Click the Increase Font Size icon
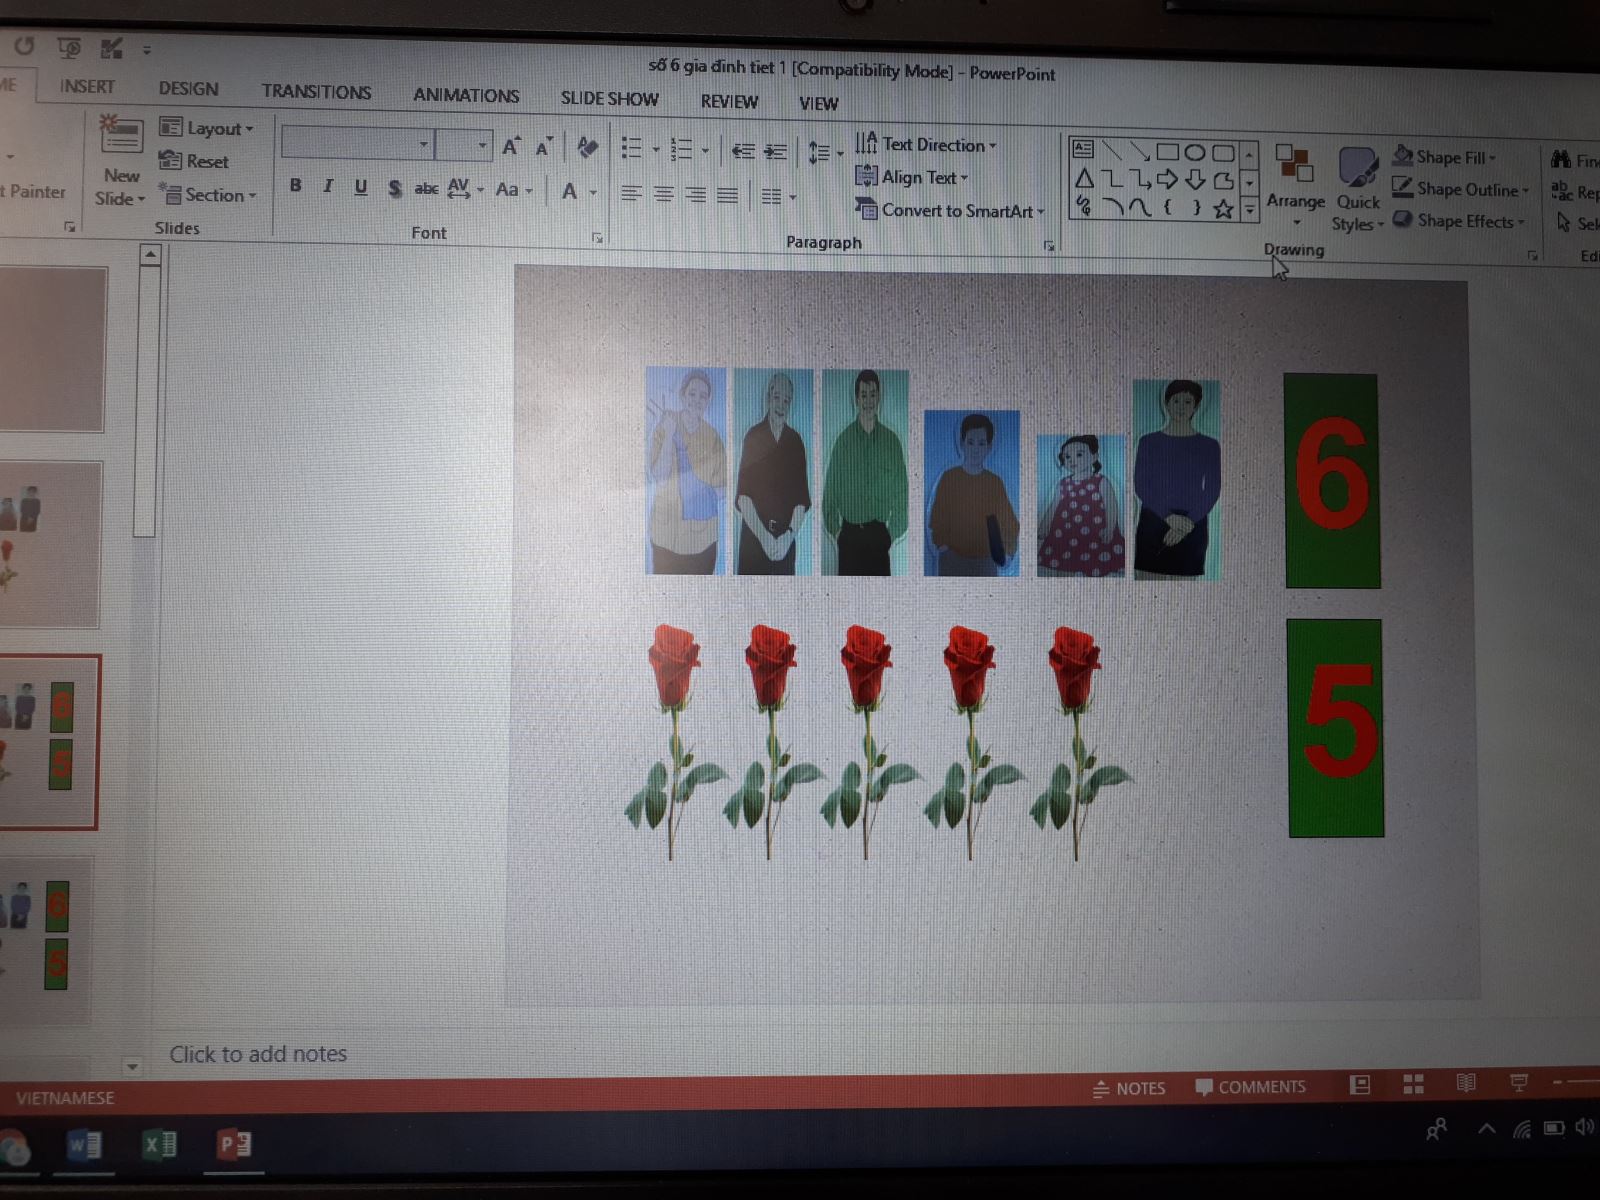This screenshot has height=1200, width=1600. (511, 147)
